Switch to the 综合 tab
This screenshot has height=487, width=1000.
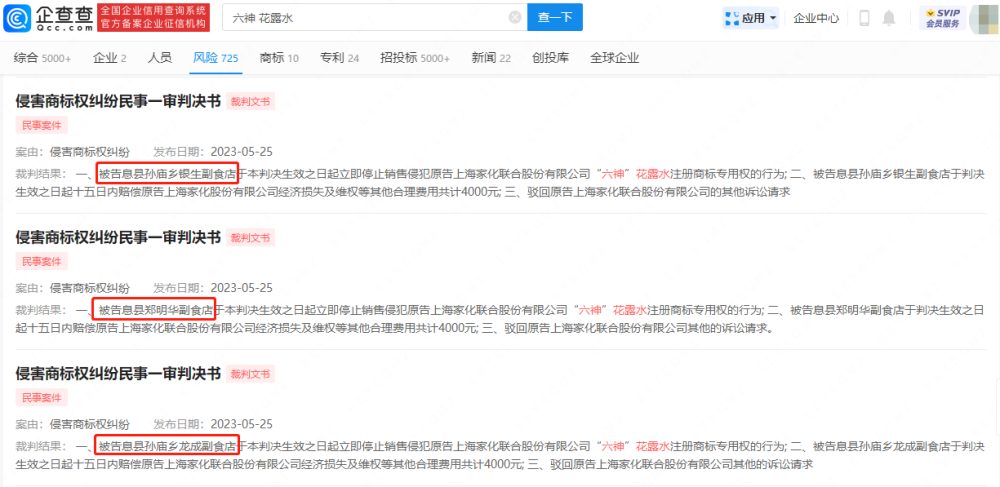coord(43,58)
